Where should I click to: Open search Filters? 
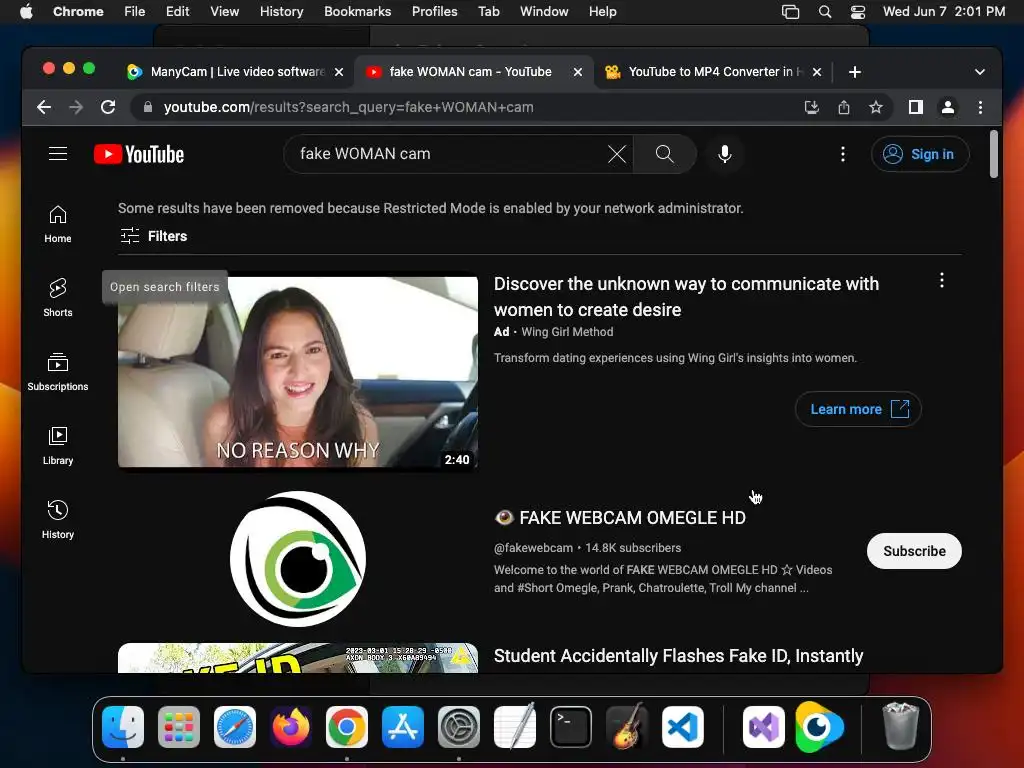point(154,236)
